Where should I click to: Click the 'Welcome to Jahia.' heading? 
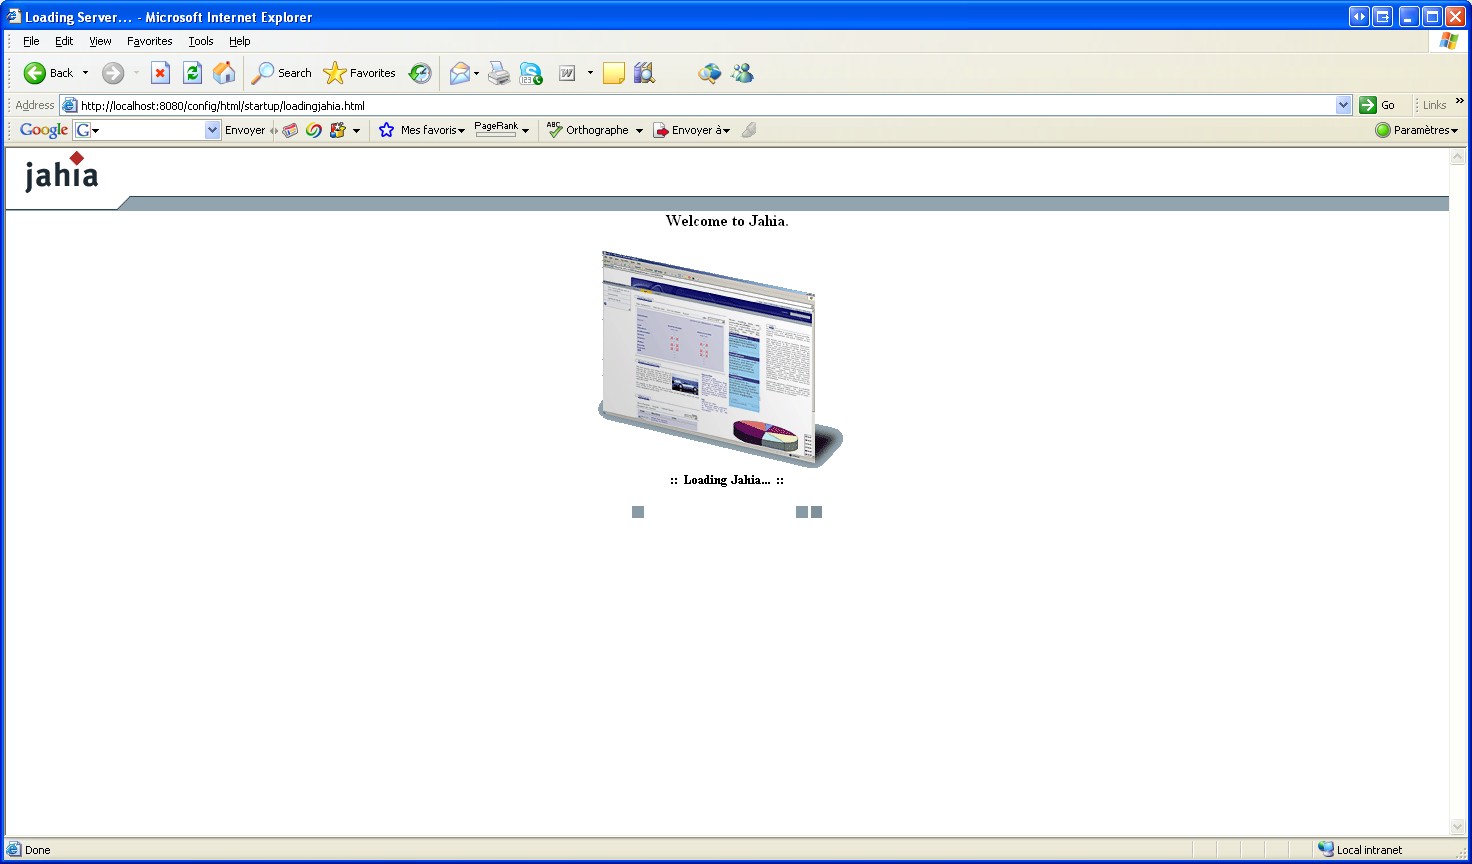[727, 221]
